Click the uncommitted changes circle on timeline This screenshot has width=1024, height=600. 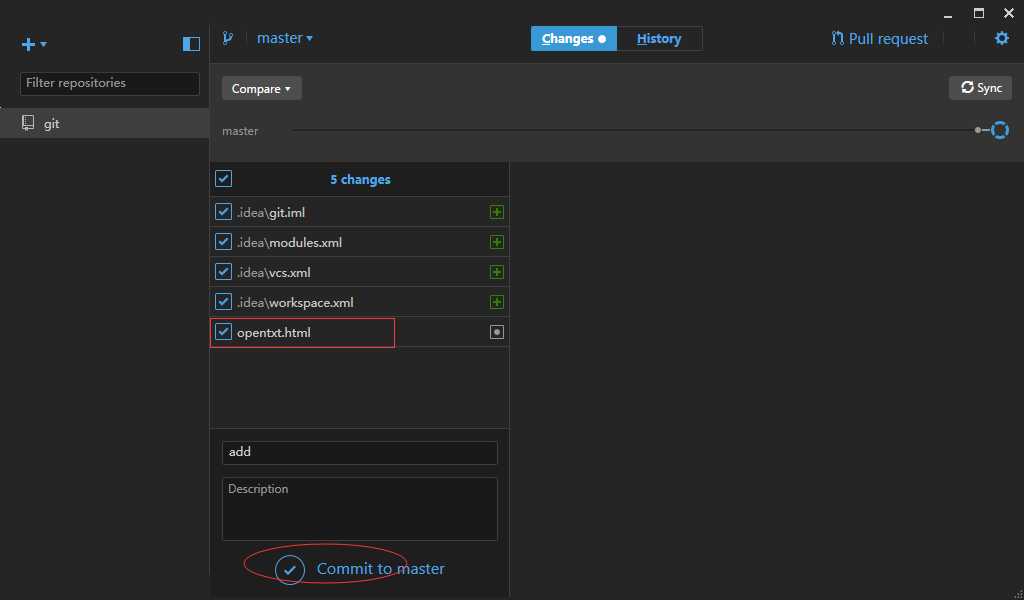pos(1000,131)
